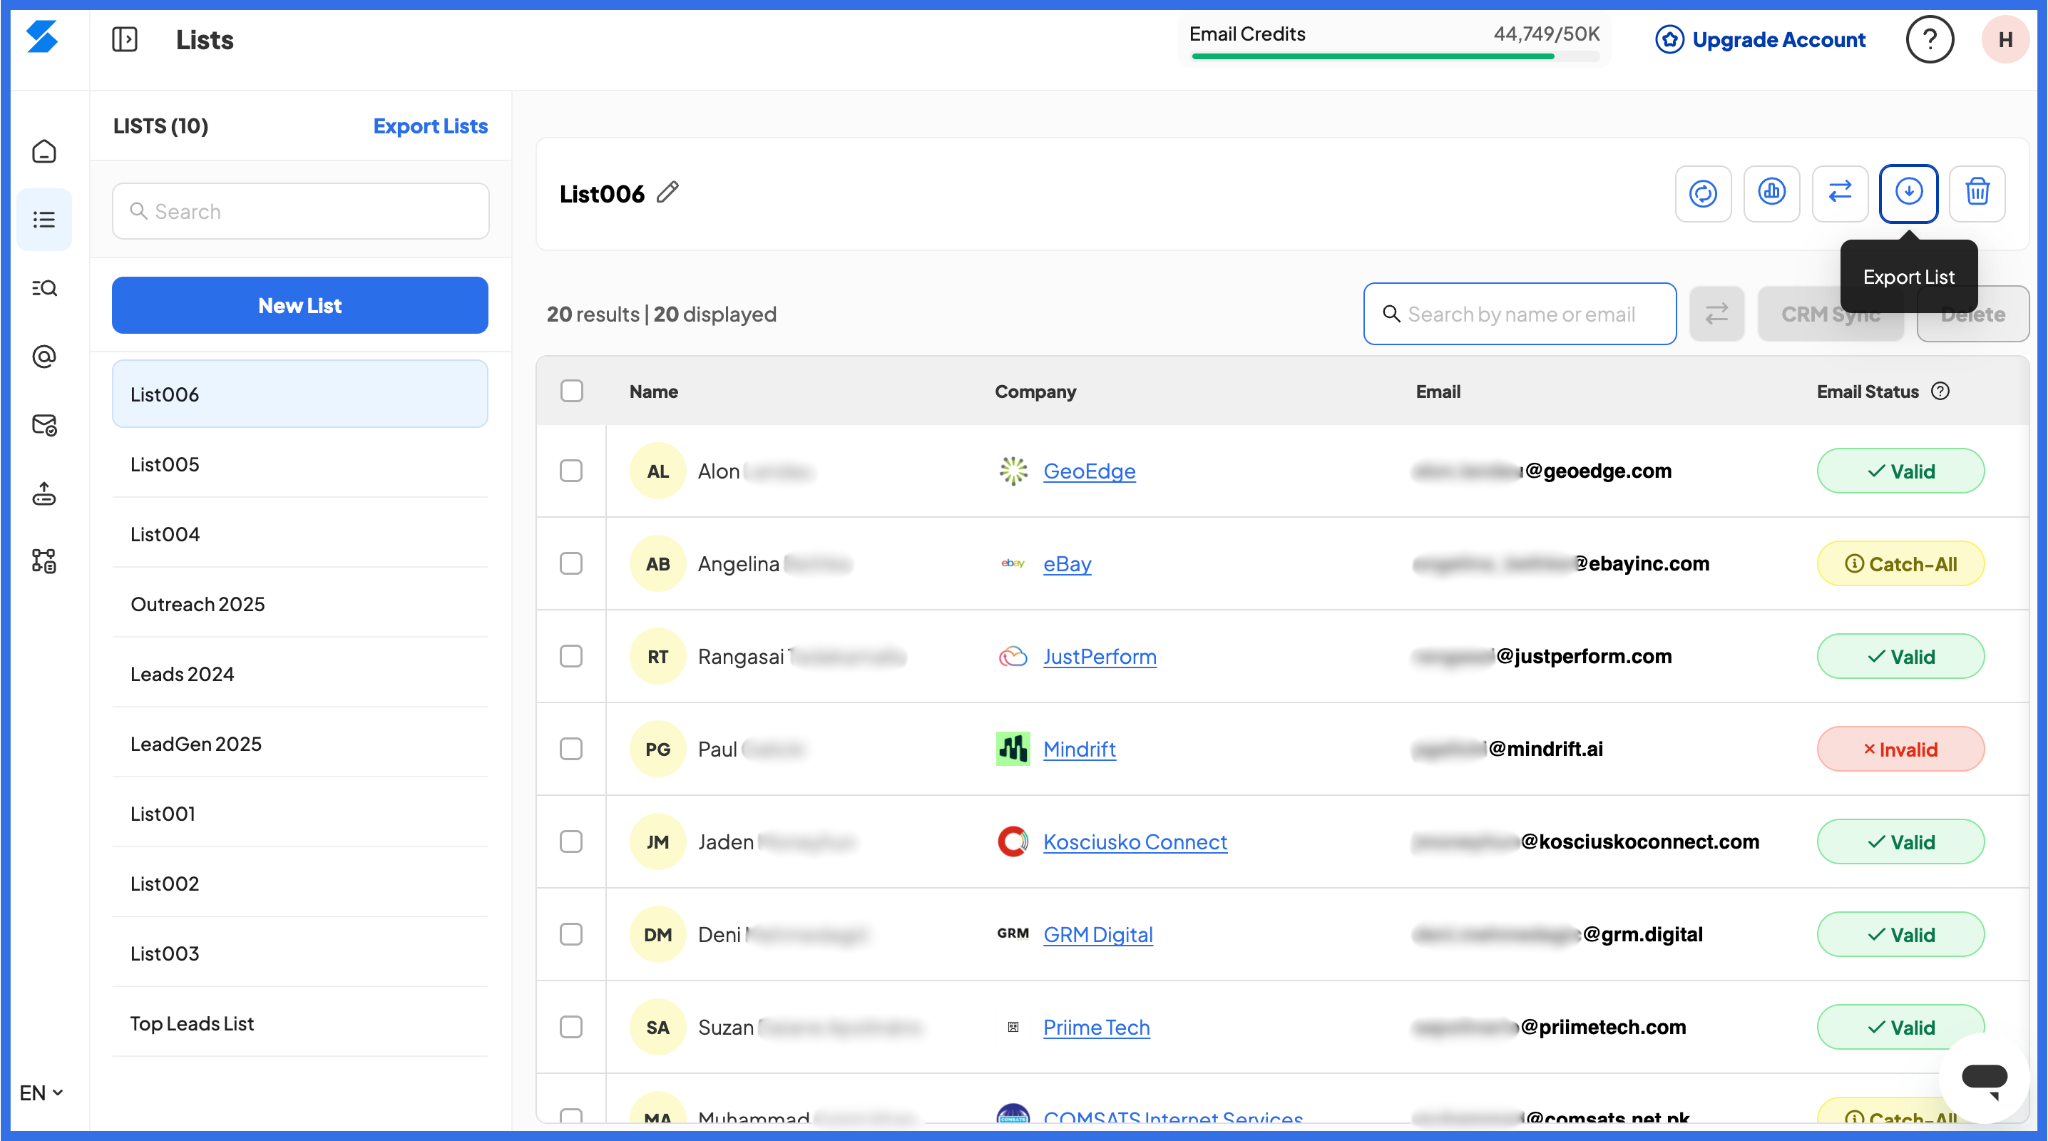Screen dimensions: 2048x1141
Task: Show the Email Status info tooltip icon
Action: click(1940, 391)
